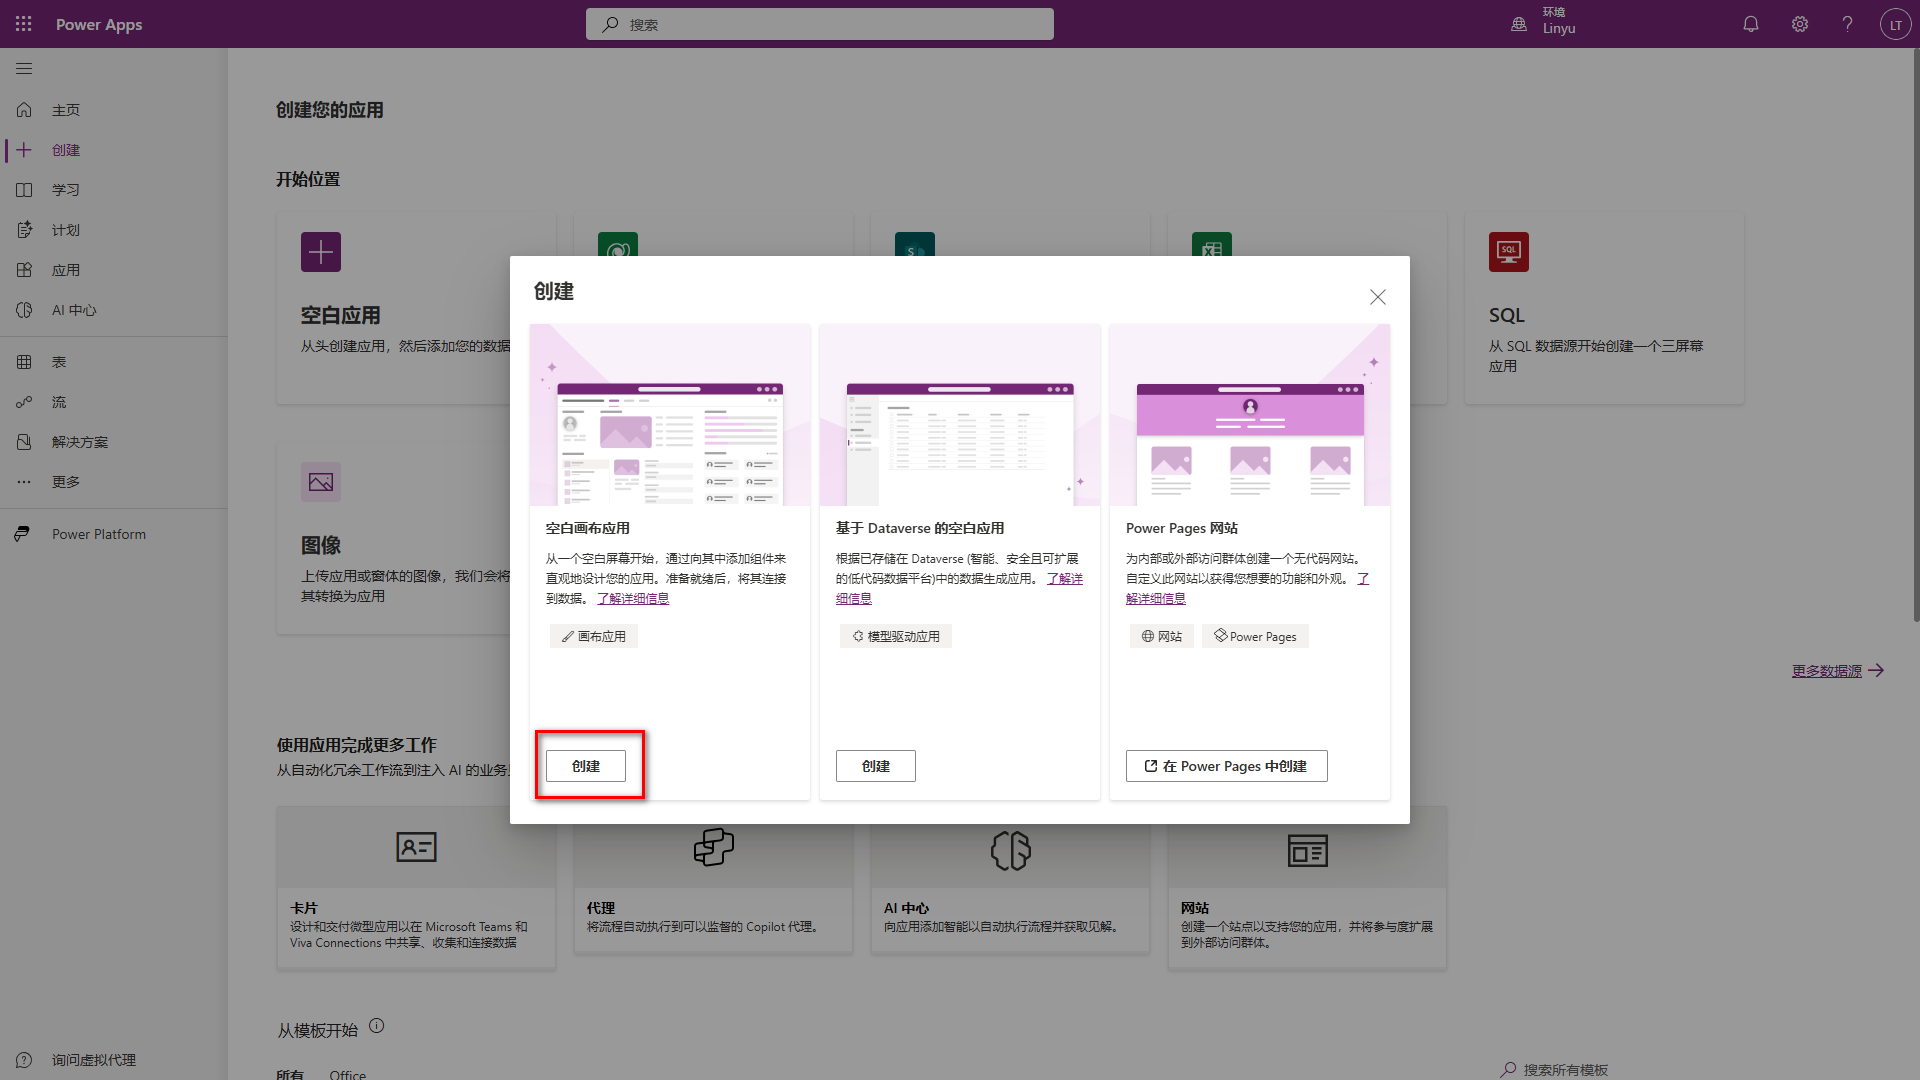Image resolution: width=1920 pixels, height=1080 pixels.
Task: Click the help question mark icon
Action: tap(1847, 24)
